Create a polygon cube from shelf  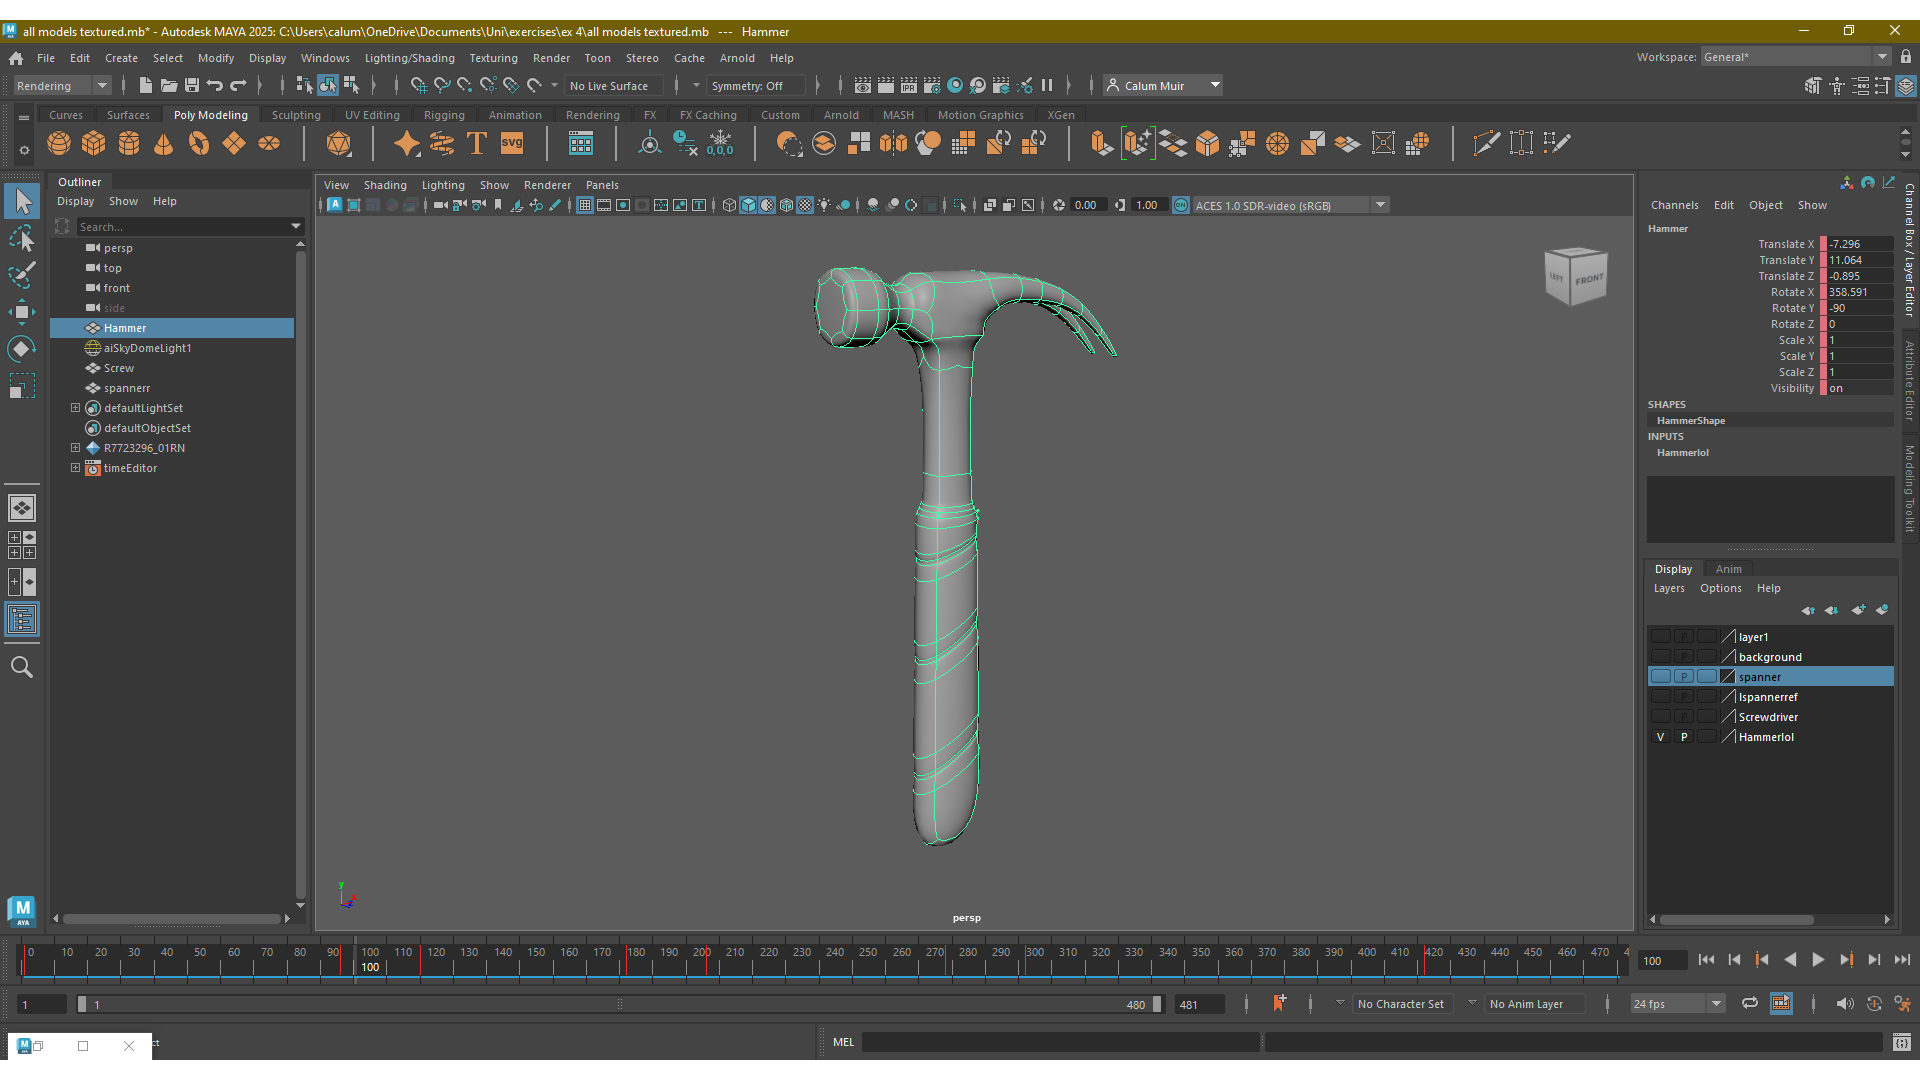94,143
